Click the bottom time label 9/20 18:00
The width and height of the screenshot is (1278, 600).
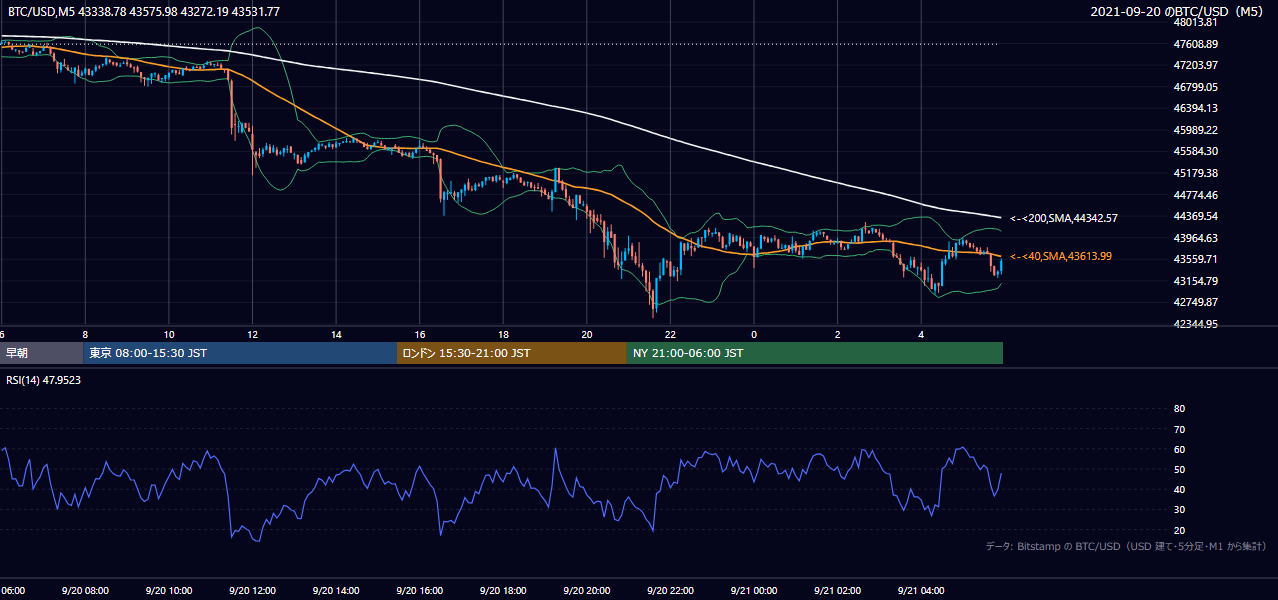[x=502, y=591]
